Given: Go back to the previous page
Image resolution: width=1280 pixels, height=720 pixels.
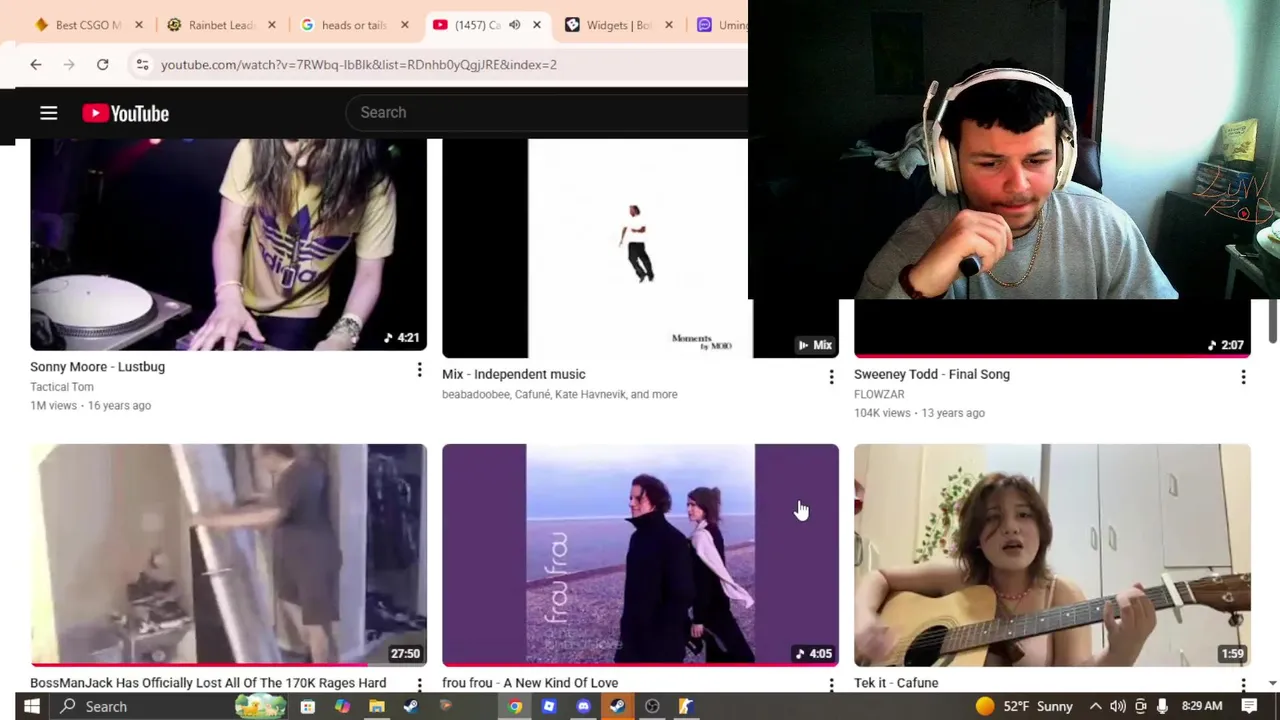Looking at the screenshot, I should 36,64.
